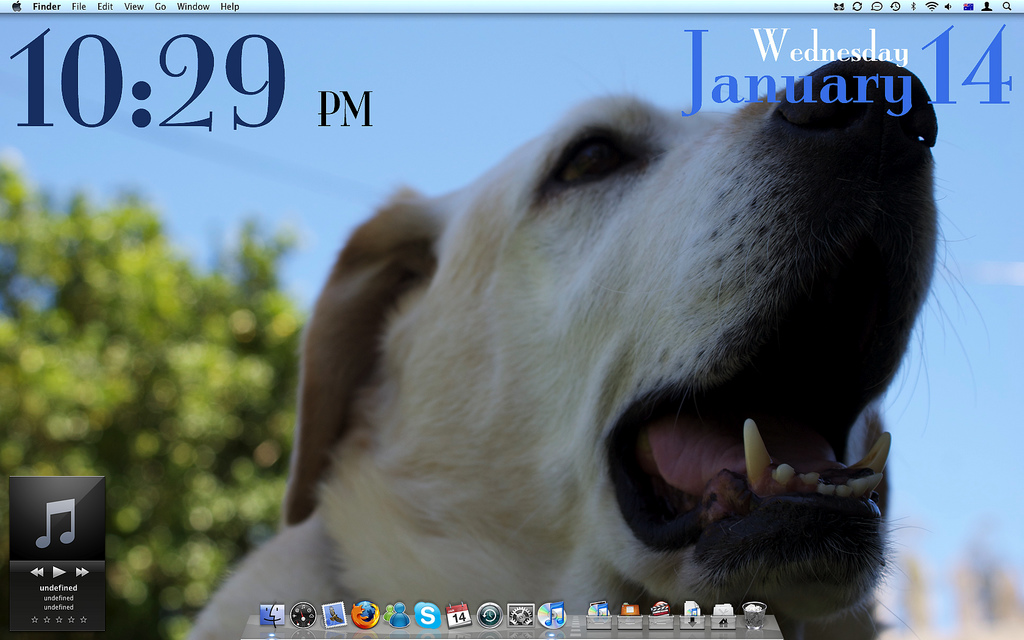Open MSN Messenger in the Dock
Screen dimensions: 1024x640
[x=396, y=615]
